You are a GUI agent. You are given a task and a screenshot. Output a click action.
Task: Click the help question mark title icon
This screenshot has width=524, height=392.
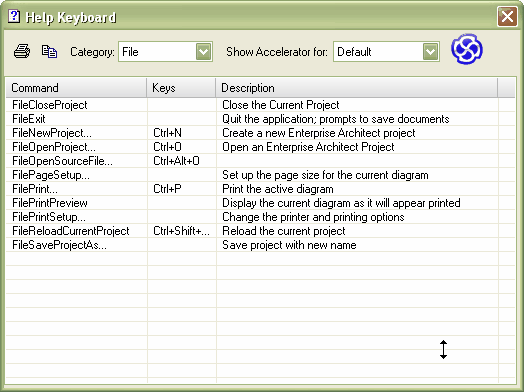(x=14, y=16)
